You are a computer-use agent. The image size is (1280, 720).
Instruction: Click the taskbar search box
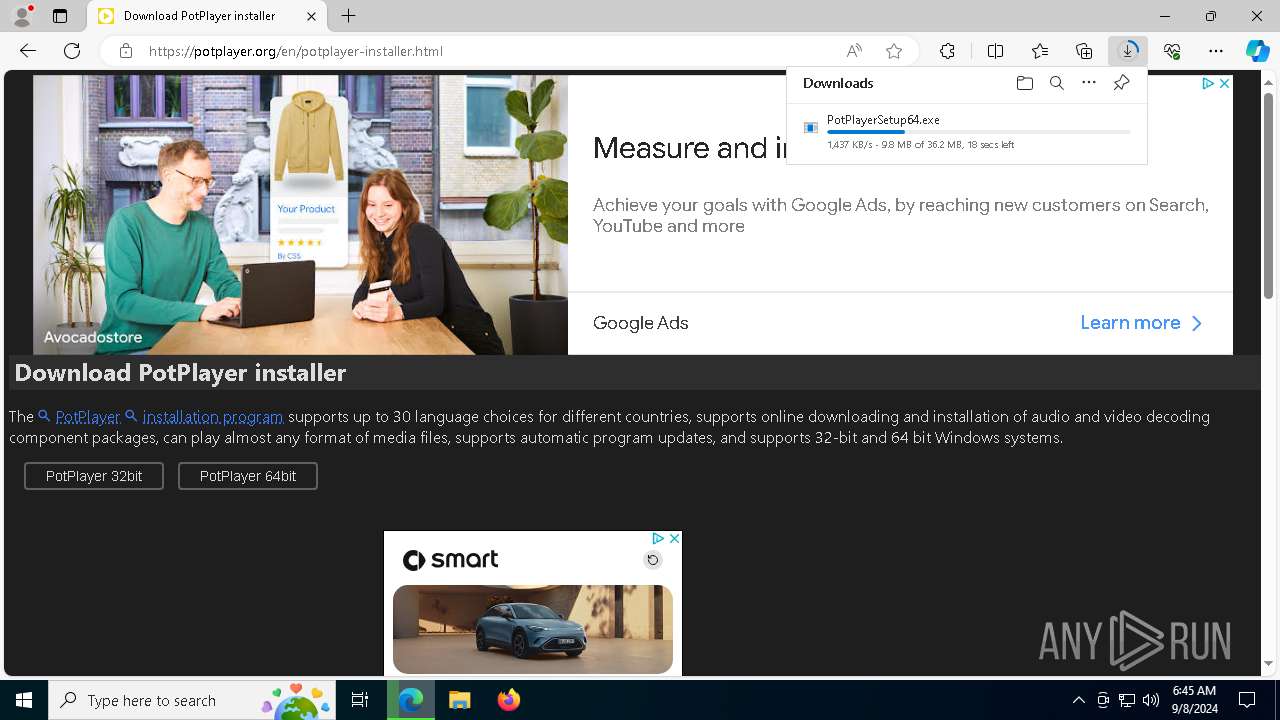pyautogui.click(x=194, y=700)
